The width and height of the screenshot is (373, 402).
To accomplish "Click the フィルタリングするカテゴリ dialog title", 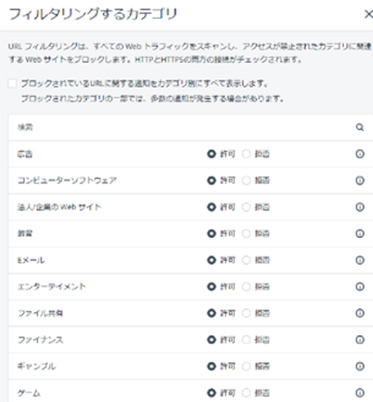I will point(93,14).
